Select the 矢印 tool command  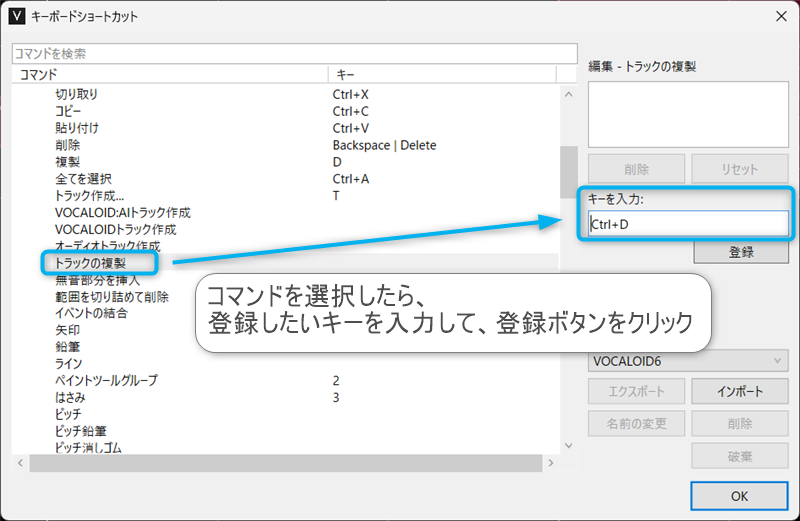pyautogui.click(x=67, y=330)
